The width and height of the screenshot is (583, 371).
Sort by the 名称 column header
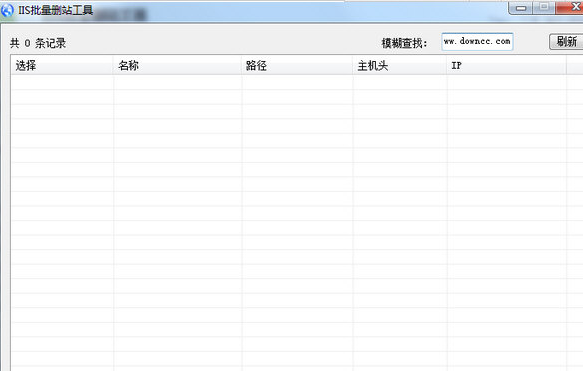[178, 65]
